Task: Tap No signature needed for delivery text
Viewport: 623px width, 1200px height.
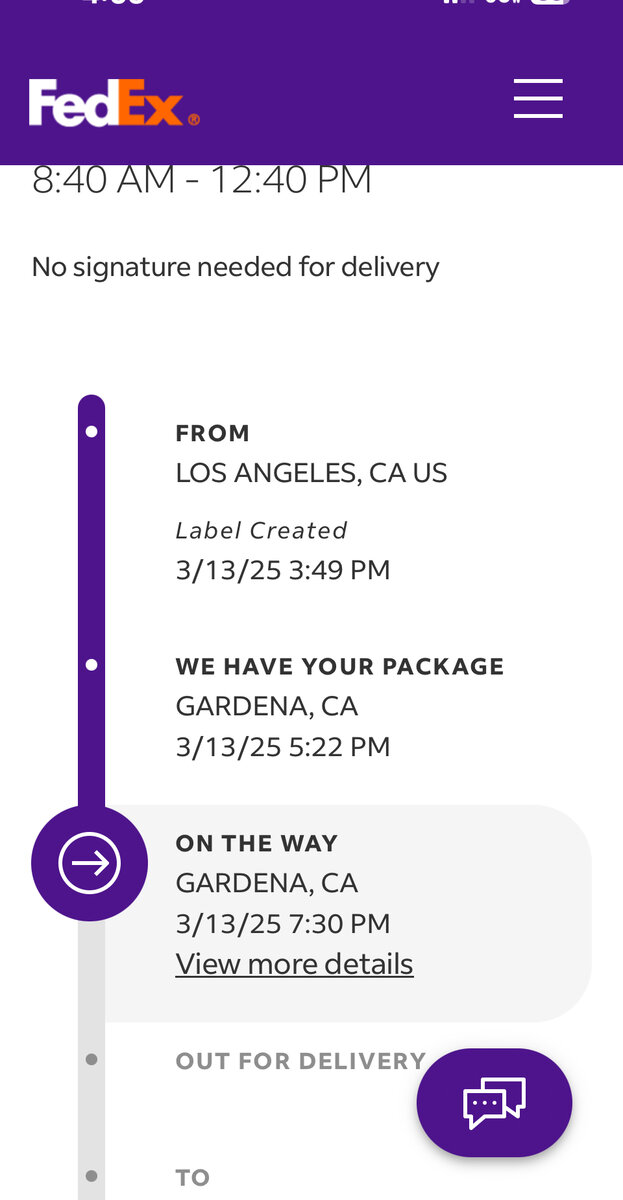Action: click(235, 267)
